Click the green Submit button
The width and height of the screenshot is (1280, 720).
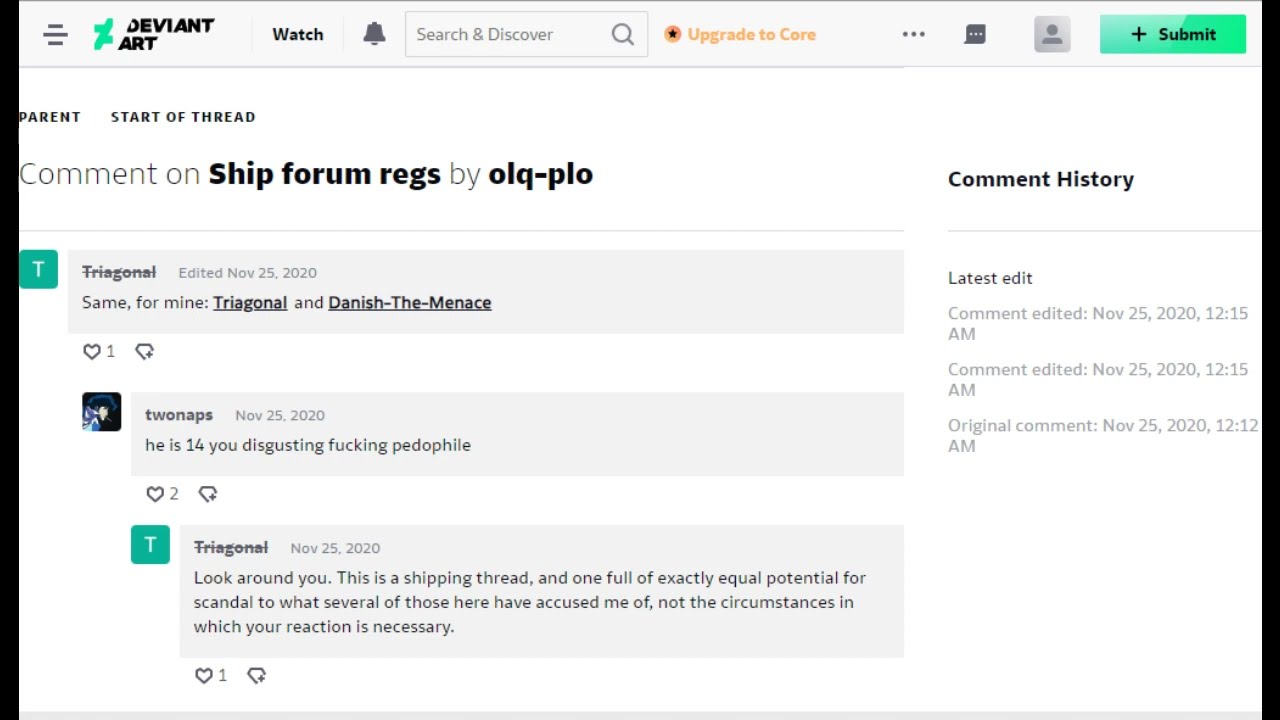pos(1173,34)
